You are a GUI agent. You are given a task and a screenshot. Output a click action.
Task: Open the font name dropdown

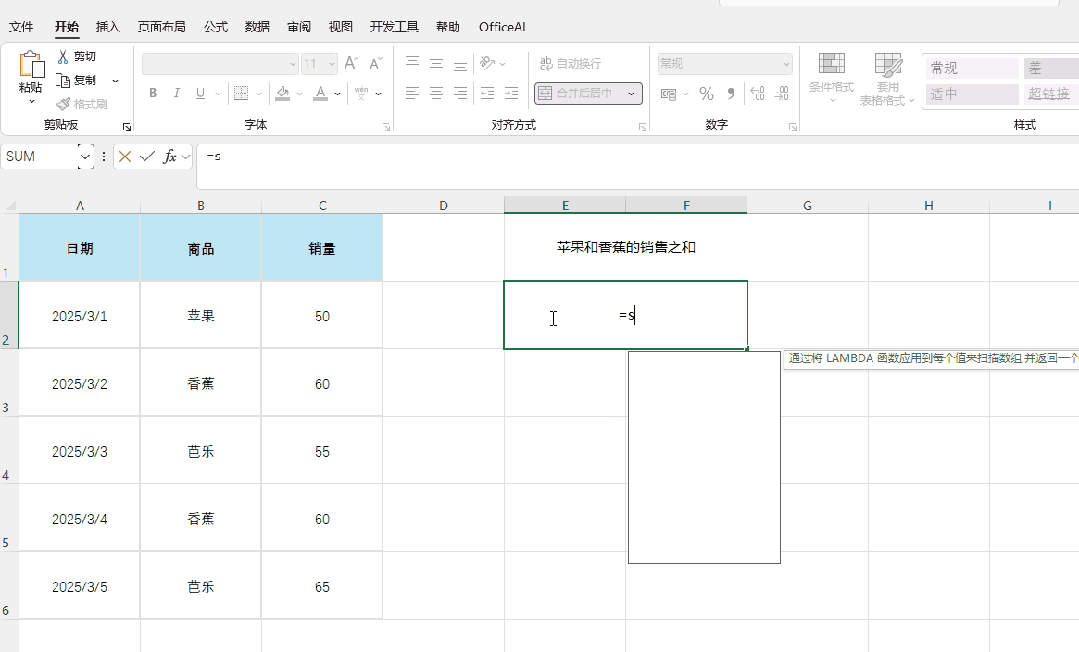point(293,64)
